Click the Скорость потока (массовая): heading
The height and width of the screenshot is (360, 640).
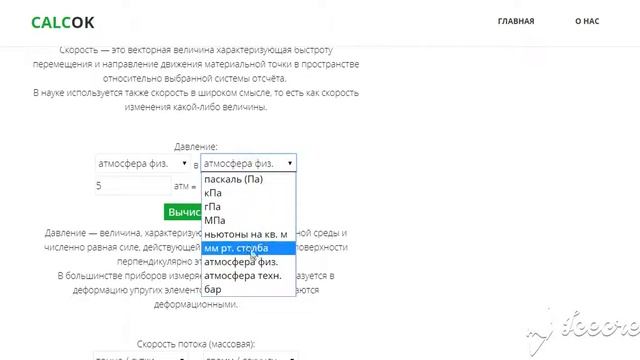click(196, 344)
